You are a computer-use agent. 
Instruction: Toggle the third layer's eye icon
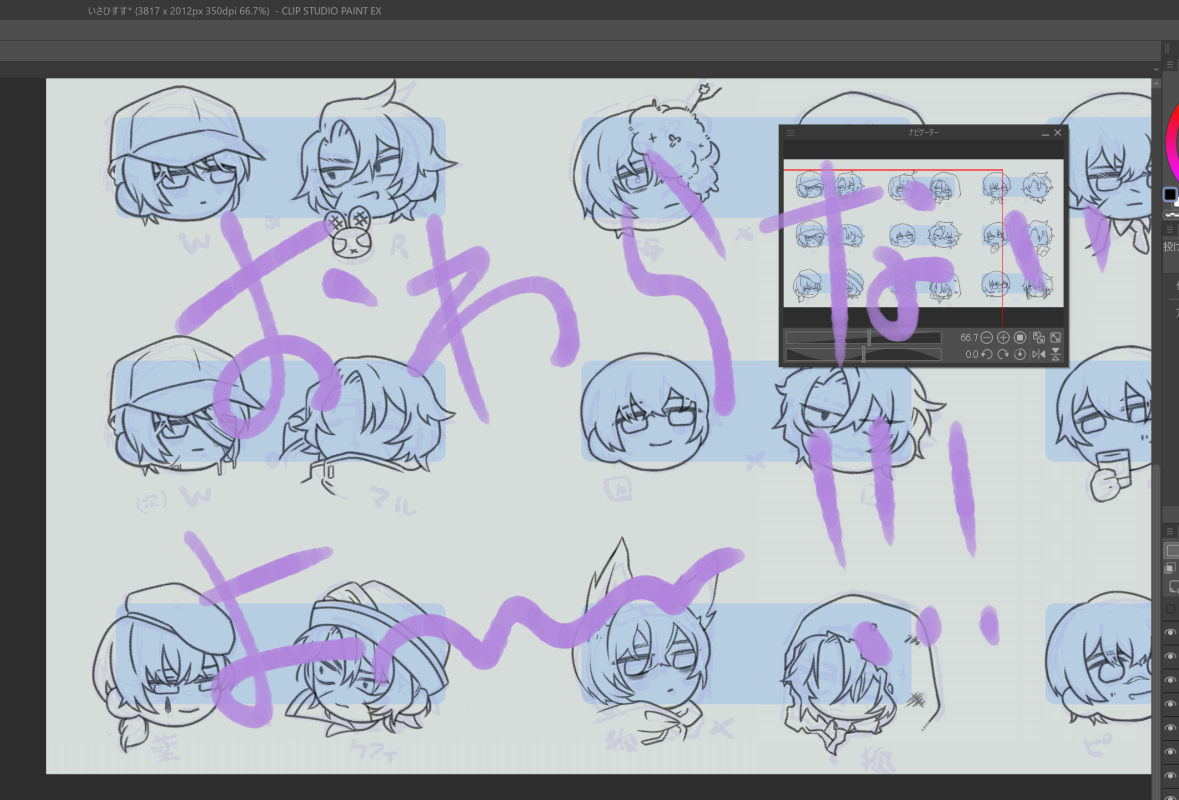[1171, 681]
